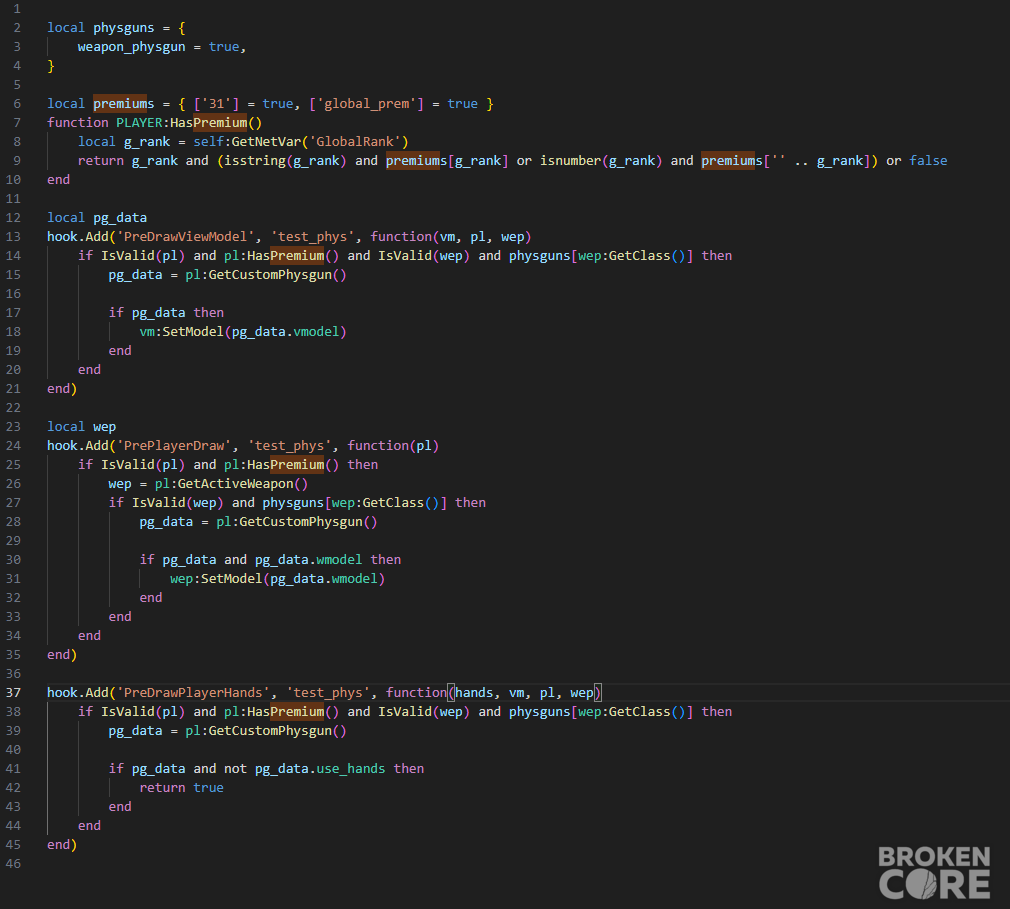Click the 'false' keyword on line 9
The width and height of the screenshot is (1010, 909).
coord(928,160)
